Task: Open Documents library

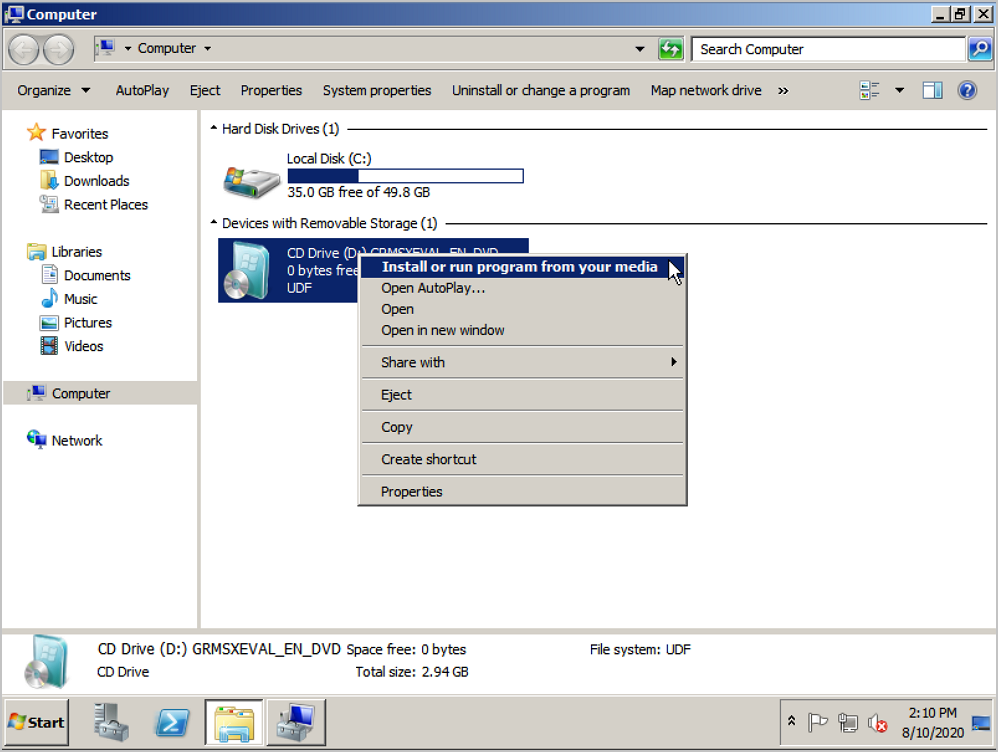Action: (97, 275)
